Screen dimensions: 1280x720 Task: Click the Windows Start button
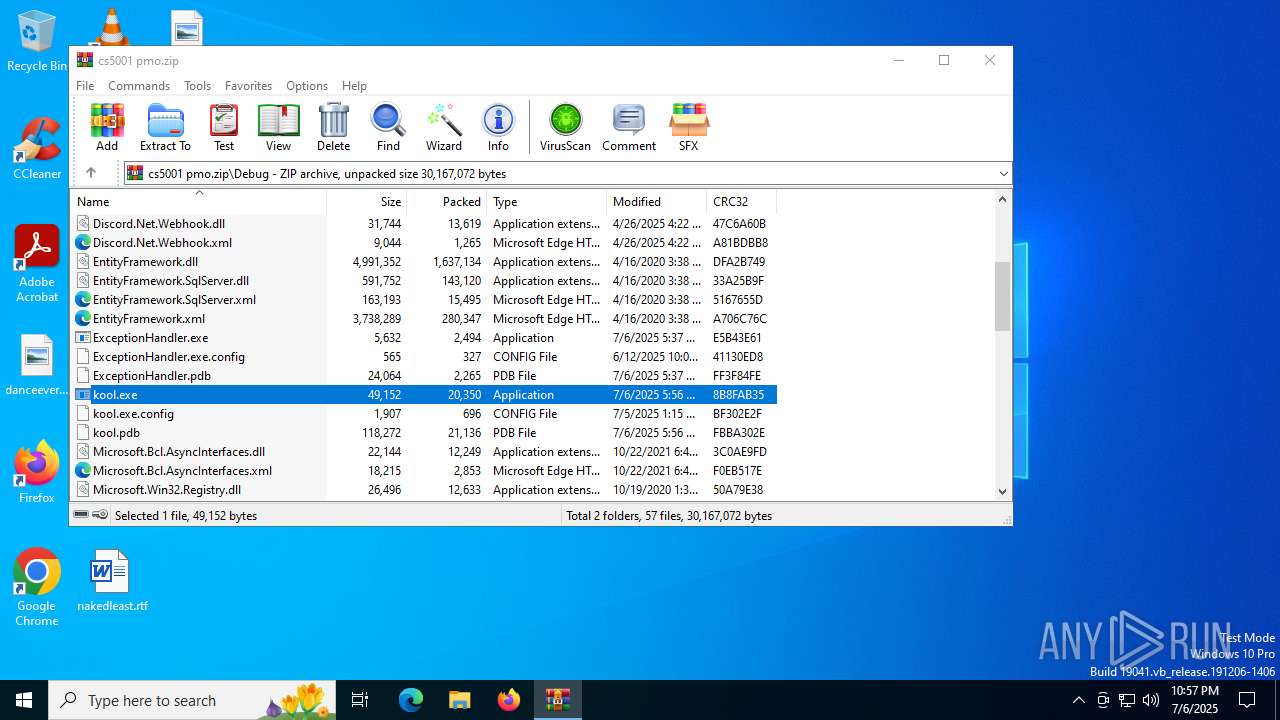[24, 700]
